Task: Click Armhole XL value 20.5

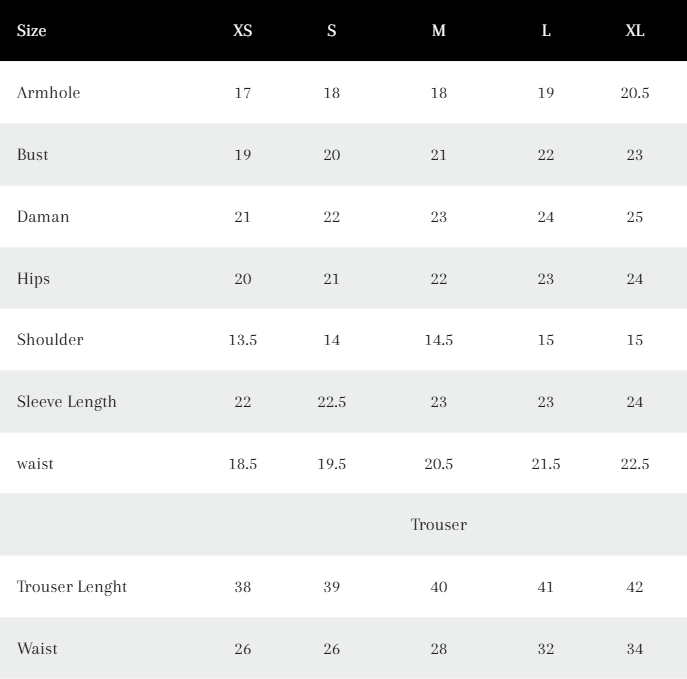Action: click(x=634, y=93)
